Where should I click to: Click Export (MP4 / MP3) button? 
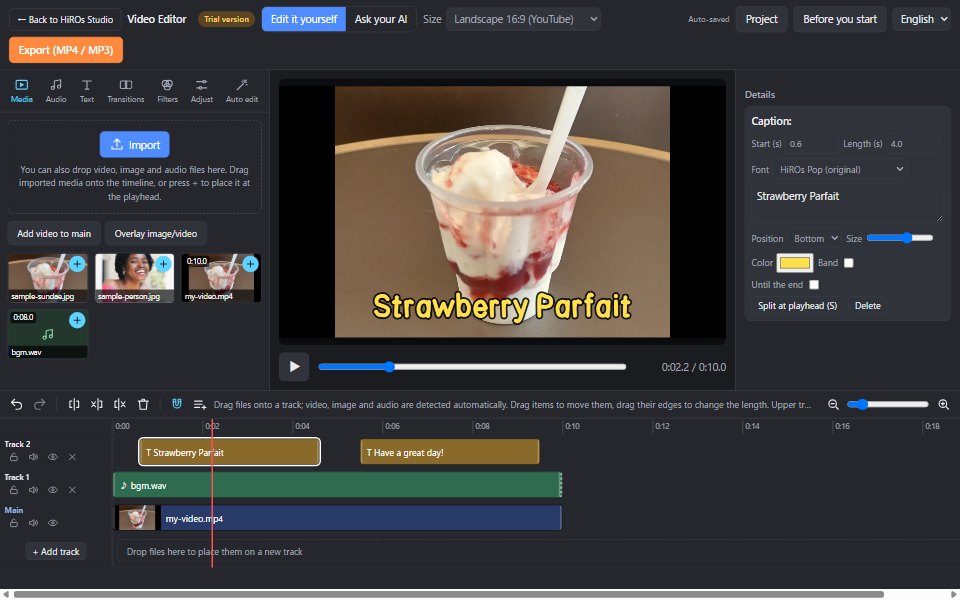66,50
